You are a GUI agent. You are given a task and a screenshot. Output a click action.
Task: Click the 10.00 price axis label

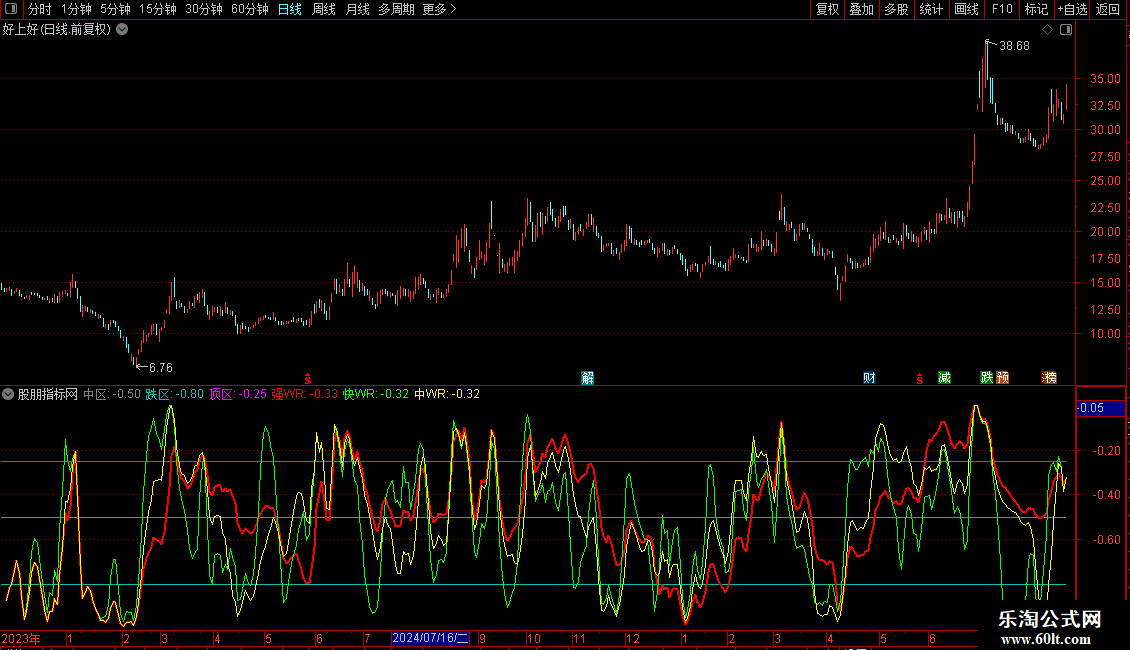click(x=1105, y=334)
